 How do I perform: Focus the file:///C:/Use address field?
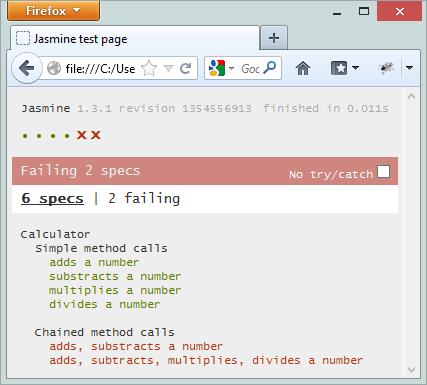100,69
